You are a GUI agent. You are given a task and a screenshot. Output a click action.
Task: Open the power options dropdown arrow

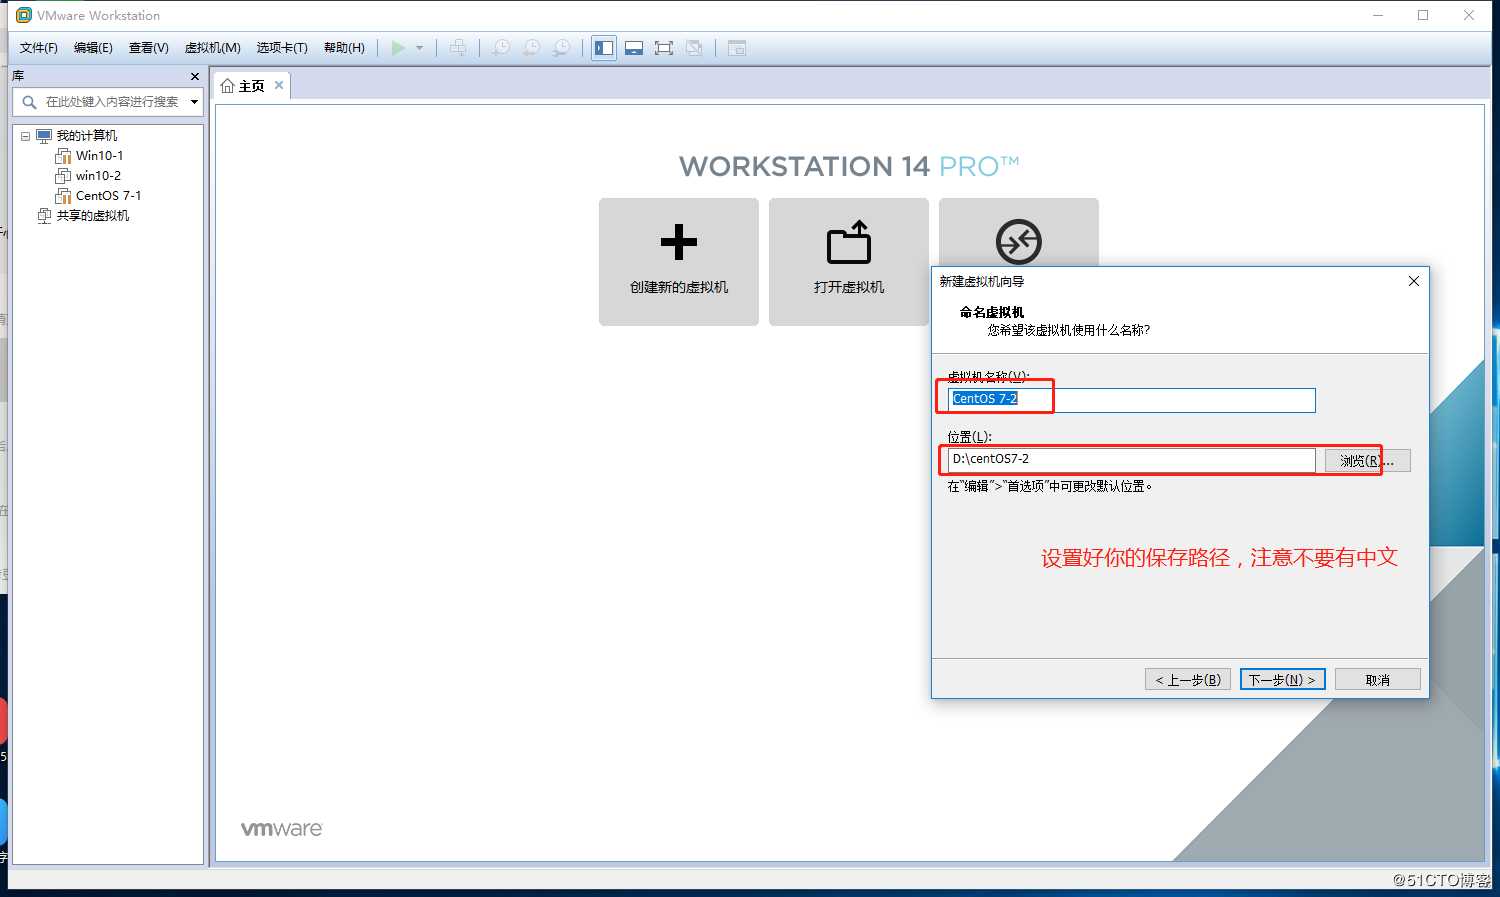click(420, 48)
